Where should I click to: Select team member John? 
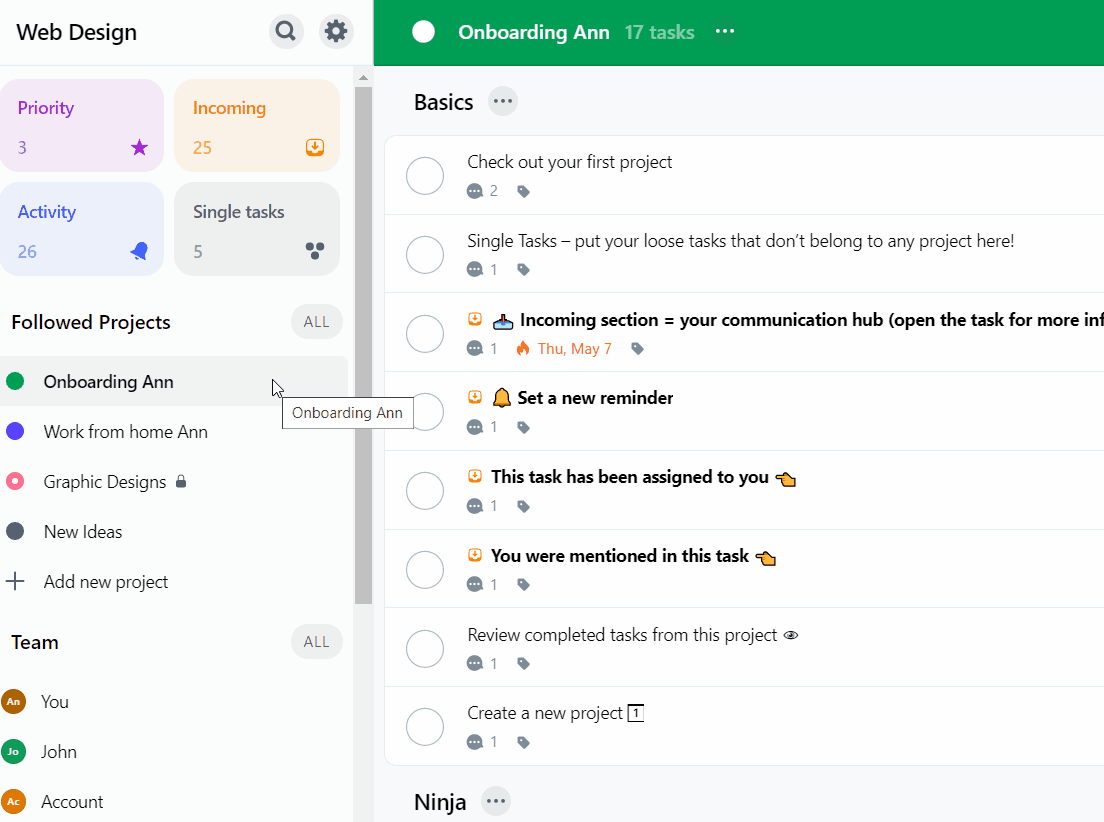click(58, 752)
